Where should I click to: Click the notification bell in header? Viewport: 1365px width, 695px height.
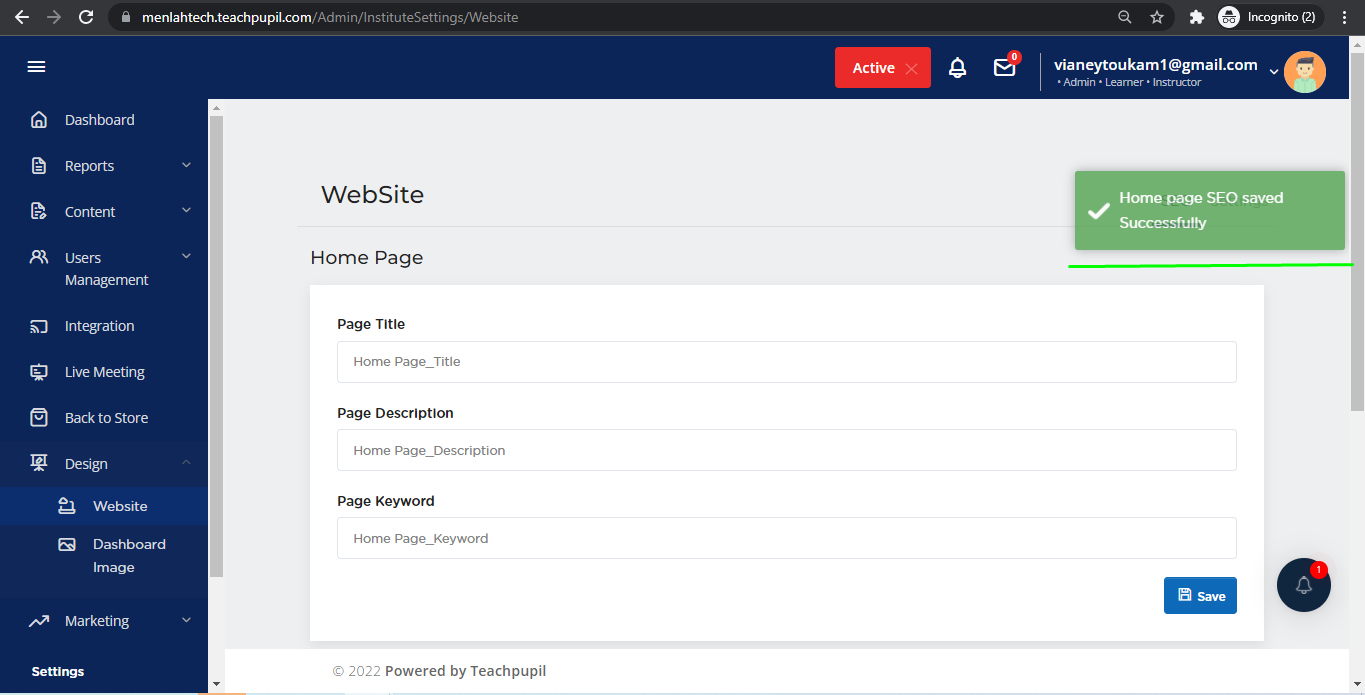point(957,68)
